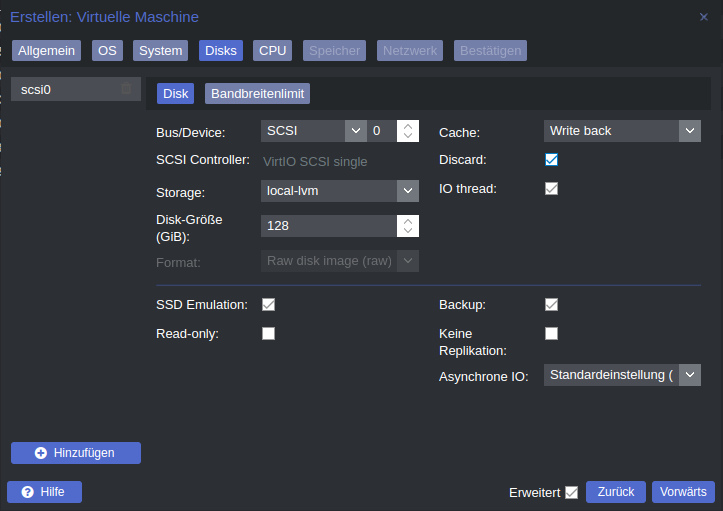Switch to the CPU tab

pyautogui.click(x=273, y=51)
